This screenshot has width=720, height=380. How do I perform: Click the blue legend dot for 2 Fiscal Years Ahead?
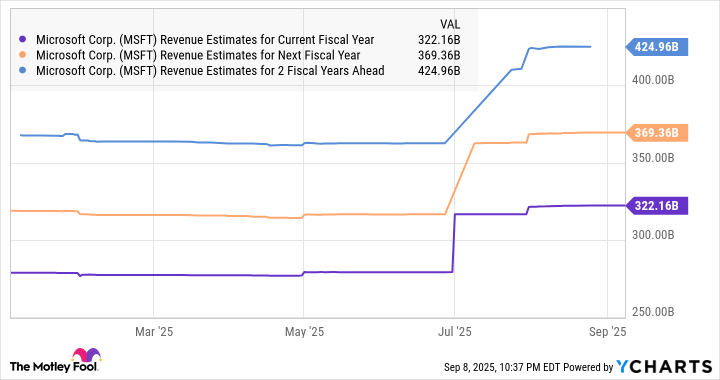pos(22,71)
